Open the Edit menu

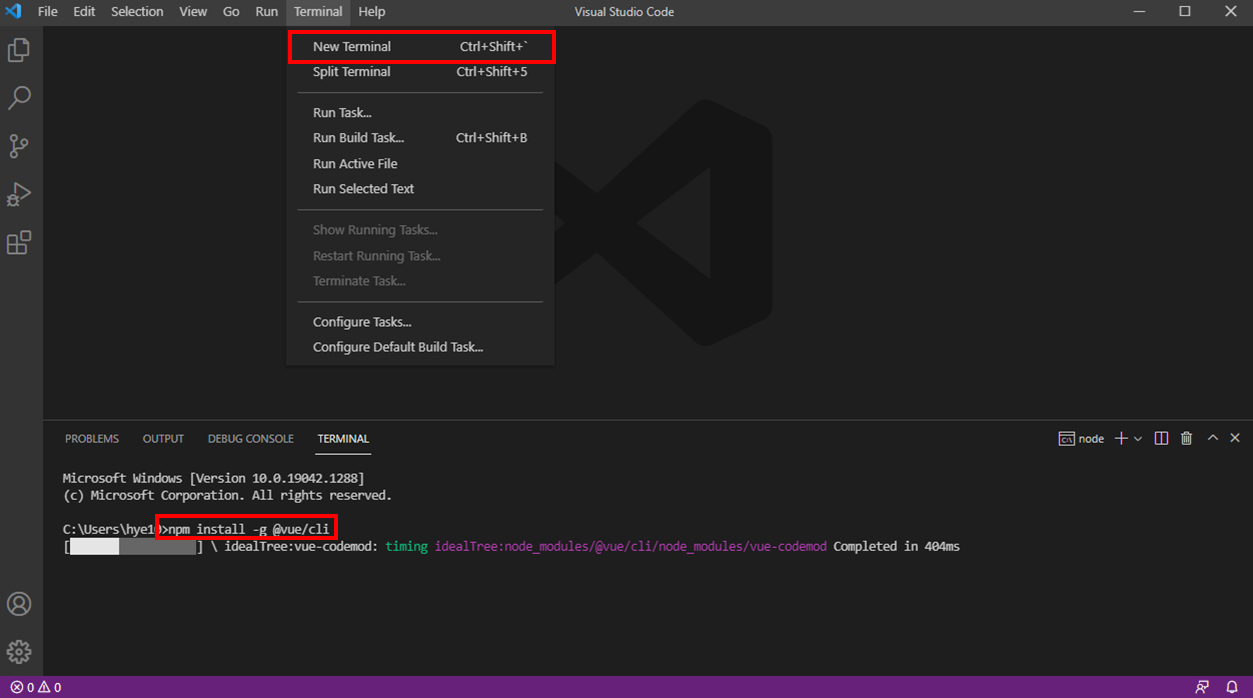click(x=84, y=12)
